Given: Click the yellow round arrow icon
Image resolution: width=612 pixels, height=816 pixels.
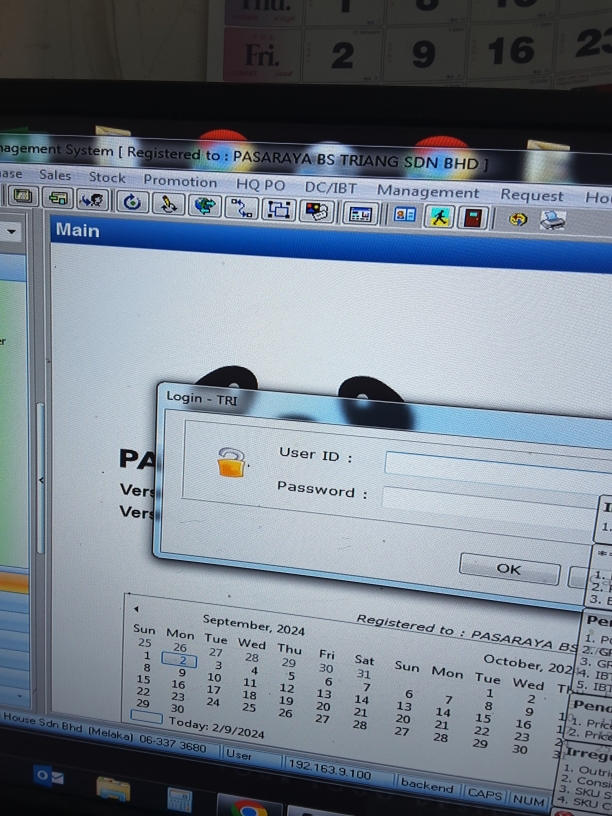Looking at the screenshot, I should click(x=518, y=220).
